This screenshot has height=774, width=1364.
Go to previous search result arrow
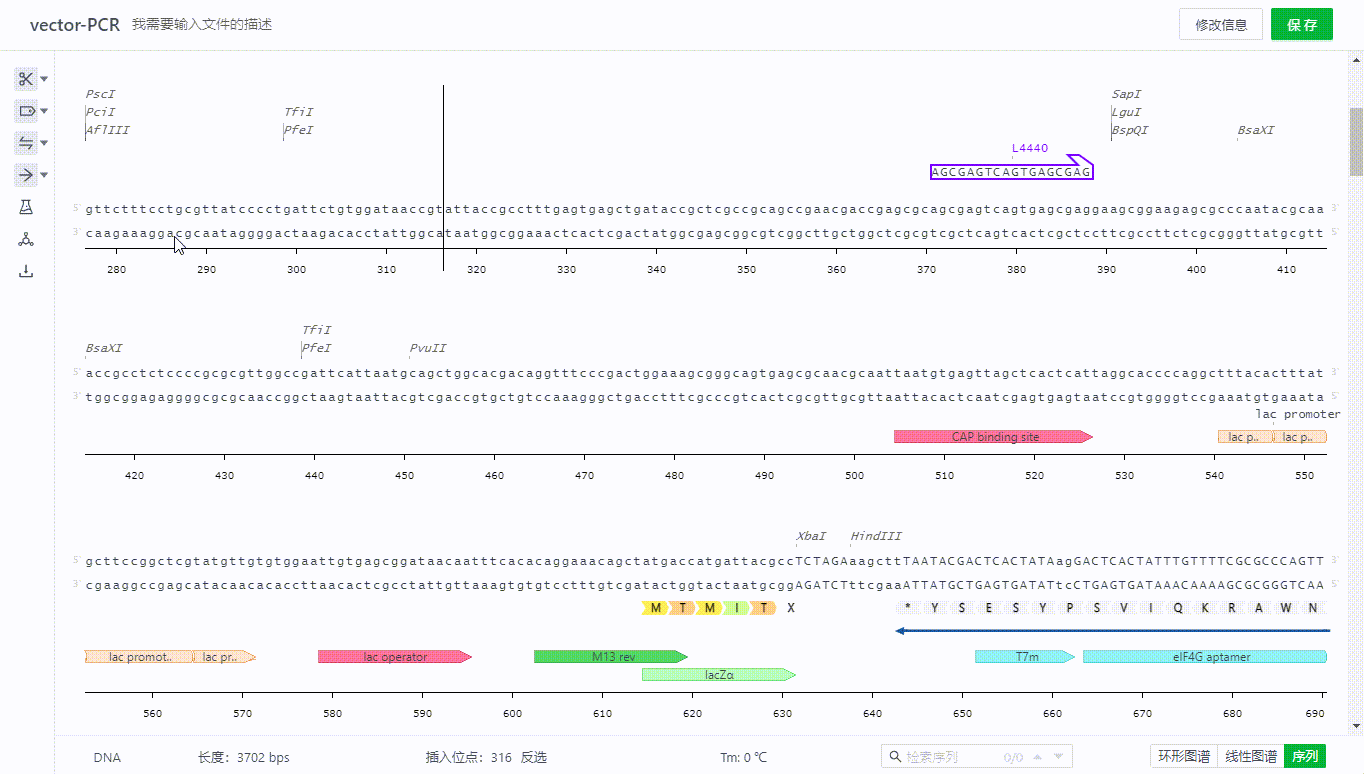(x=1037, y=757)
